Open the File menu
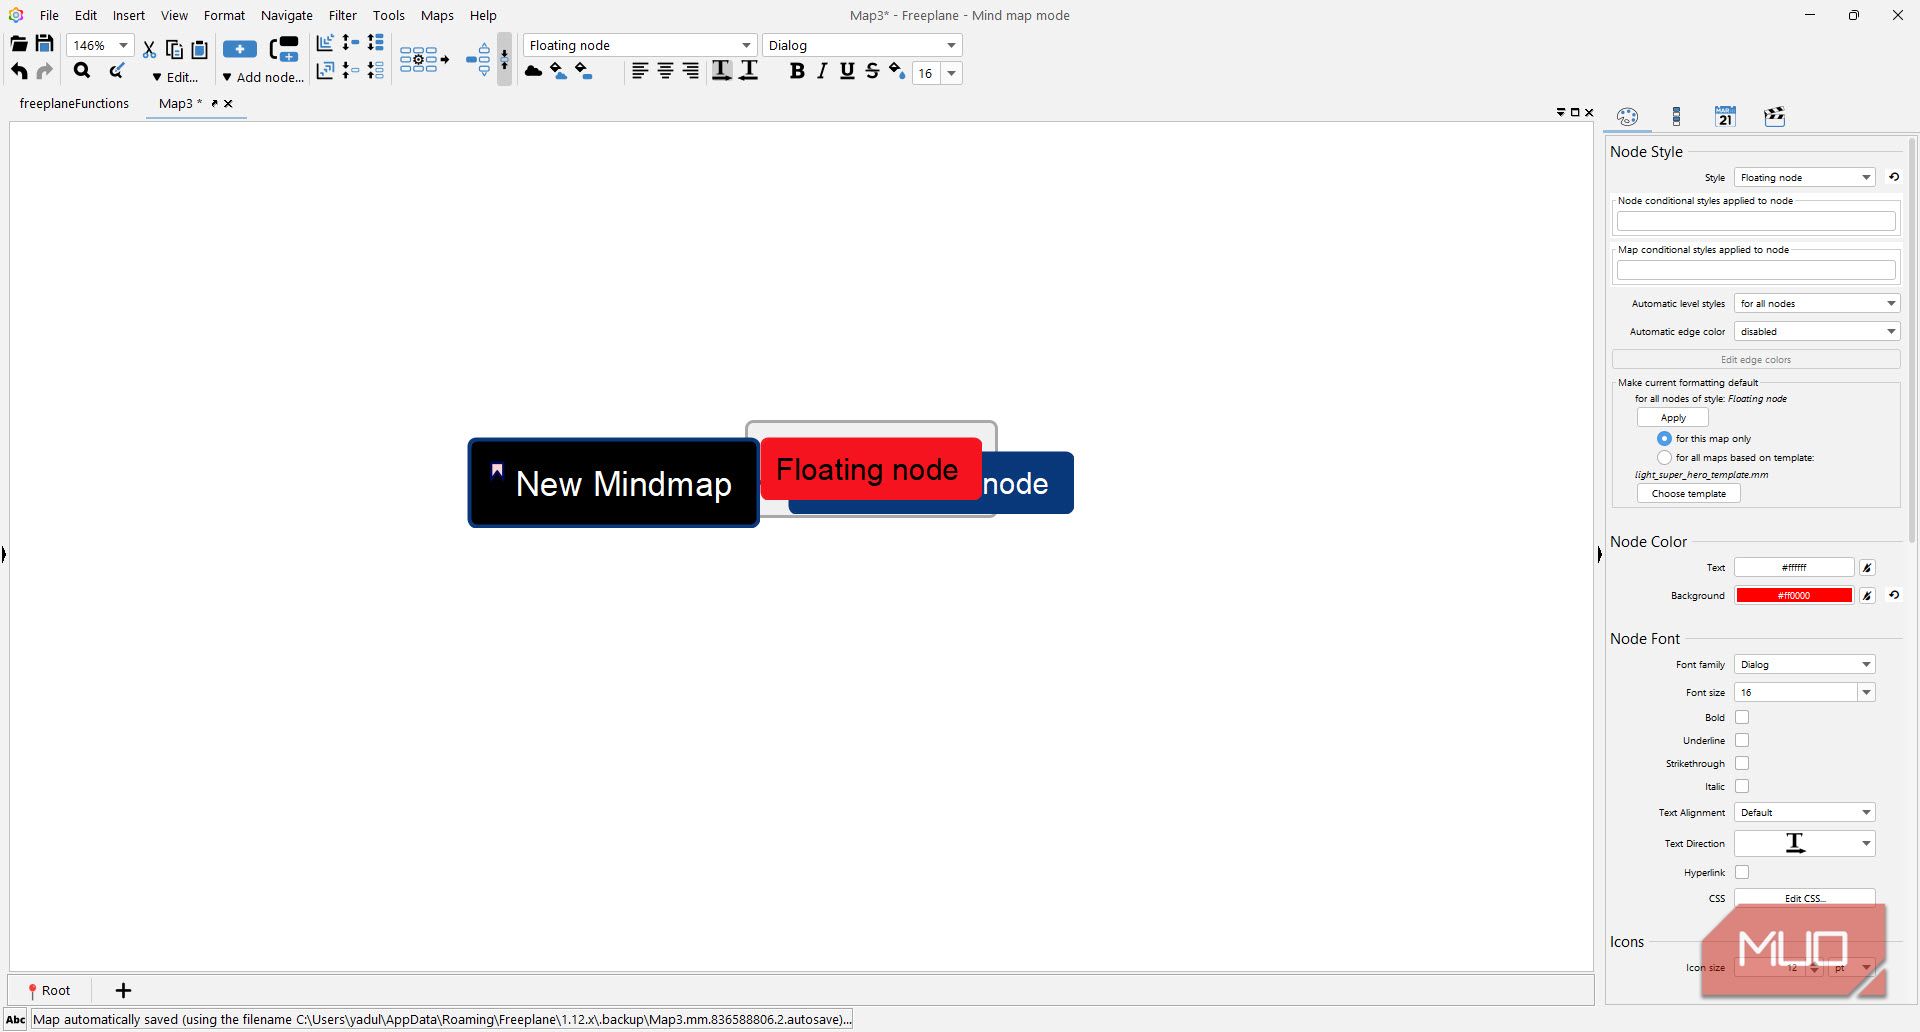 49,15
